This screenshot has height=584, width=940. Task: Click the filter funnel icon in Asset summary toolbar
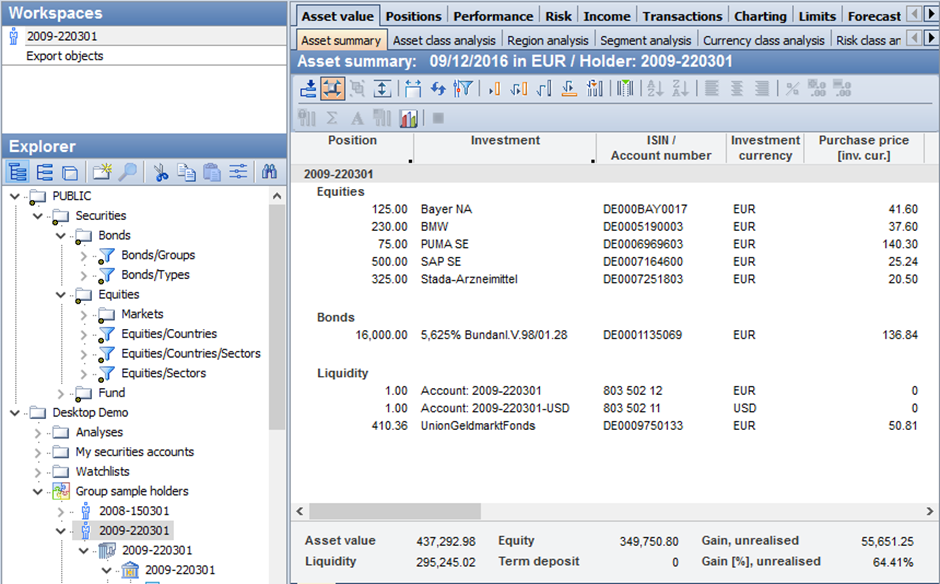pyautogui.click(x=463, y=89)
